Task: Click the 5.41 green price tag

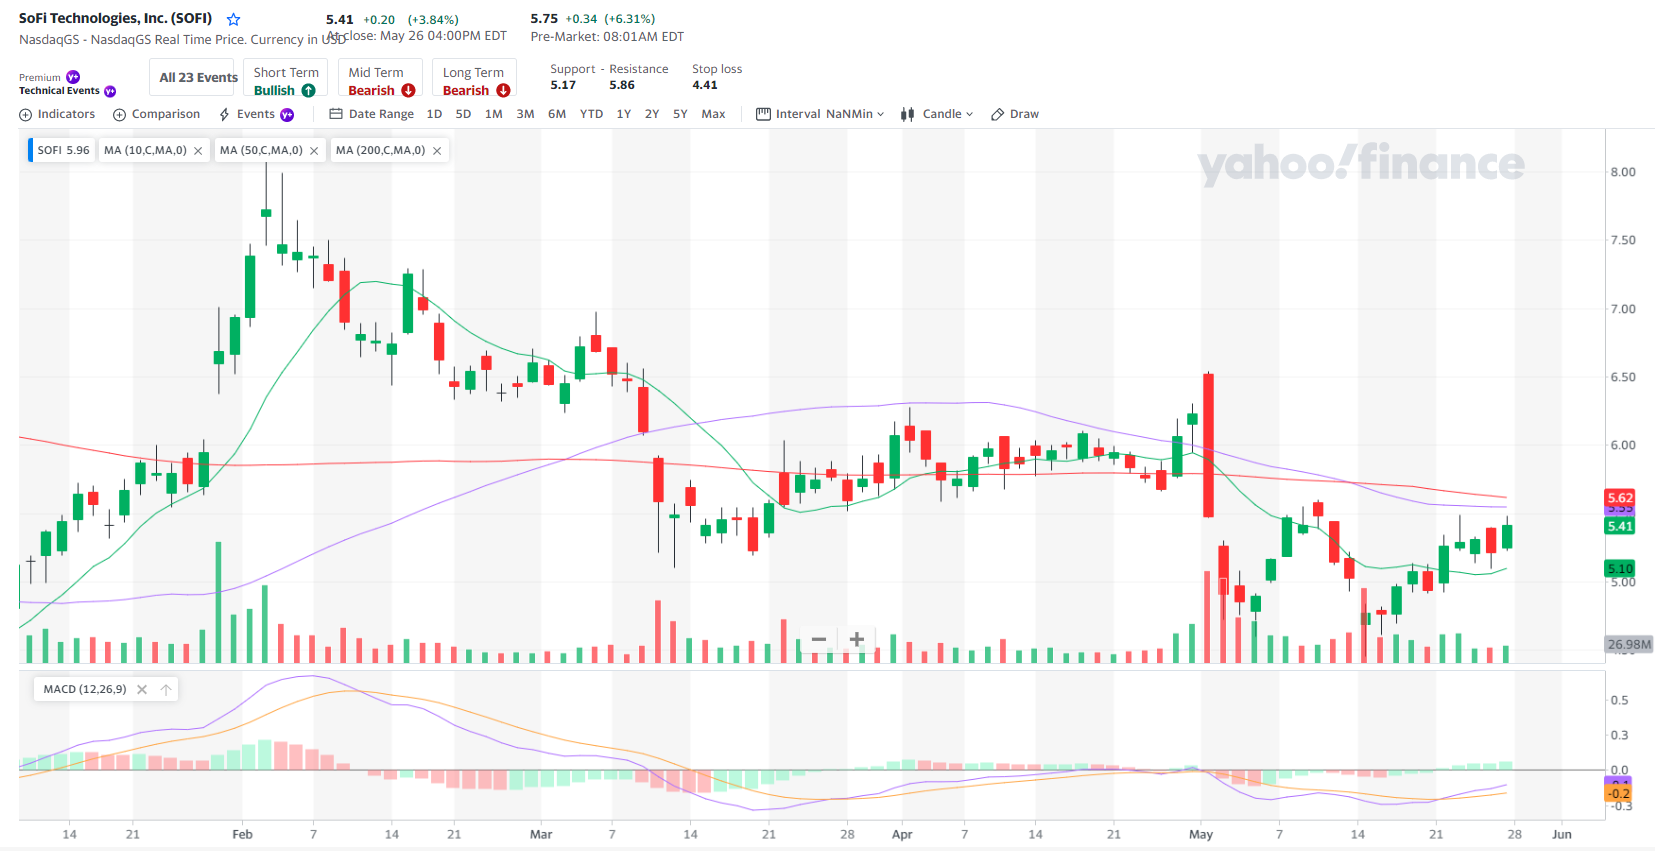Action: (1620, 526)
